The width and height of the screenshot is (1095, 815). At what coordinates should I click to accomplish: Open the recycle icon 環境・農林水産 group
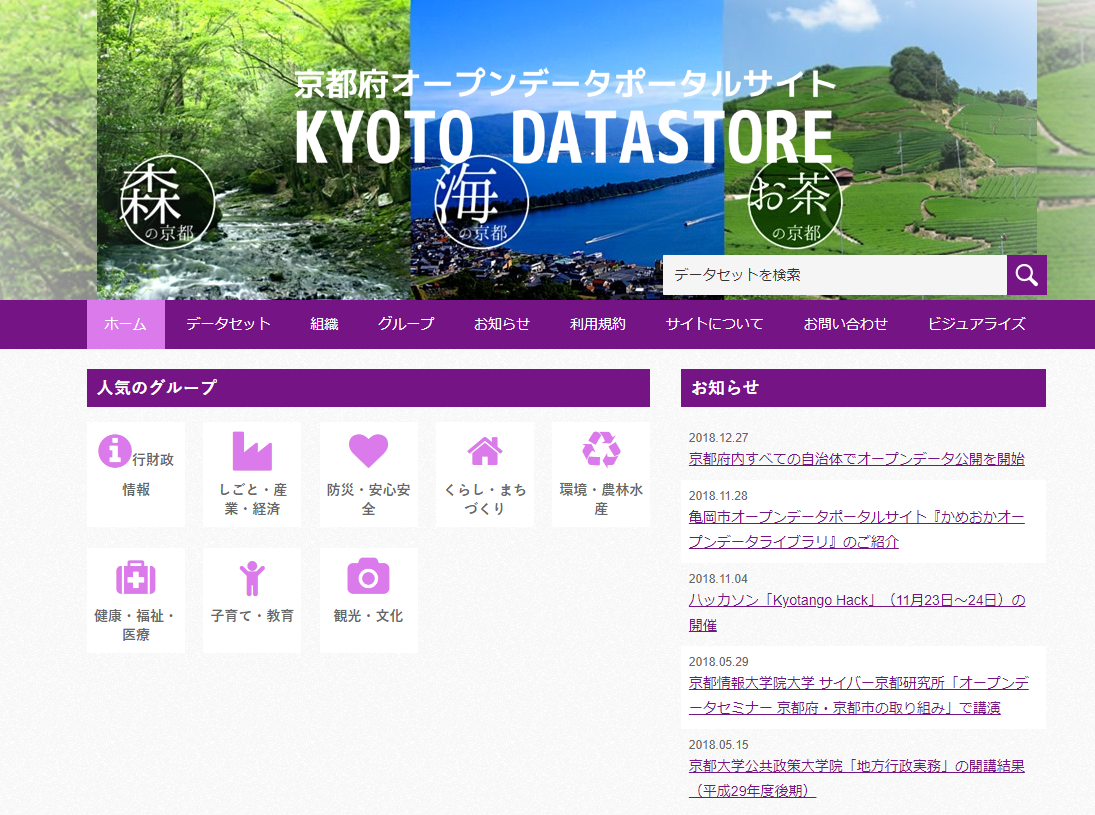click(x=601, y=451)
